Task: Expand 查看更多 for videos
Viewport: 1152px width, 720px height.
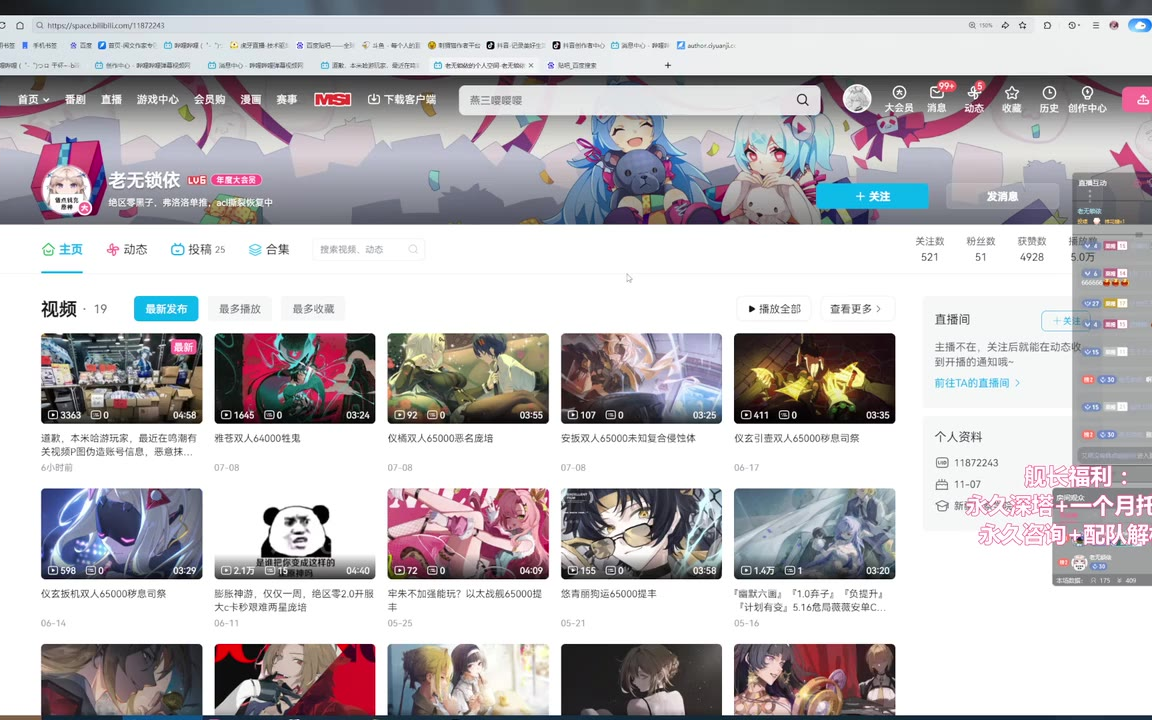Action: 856,309
